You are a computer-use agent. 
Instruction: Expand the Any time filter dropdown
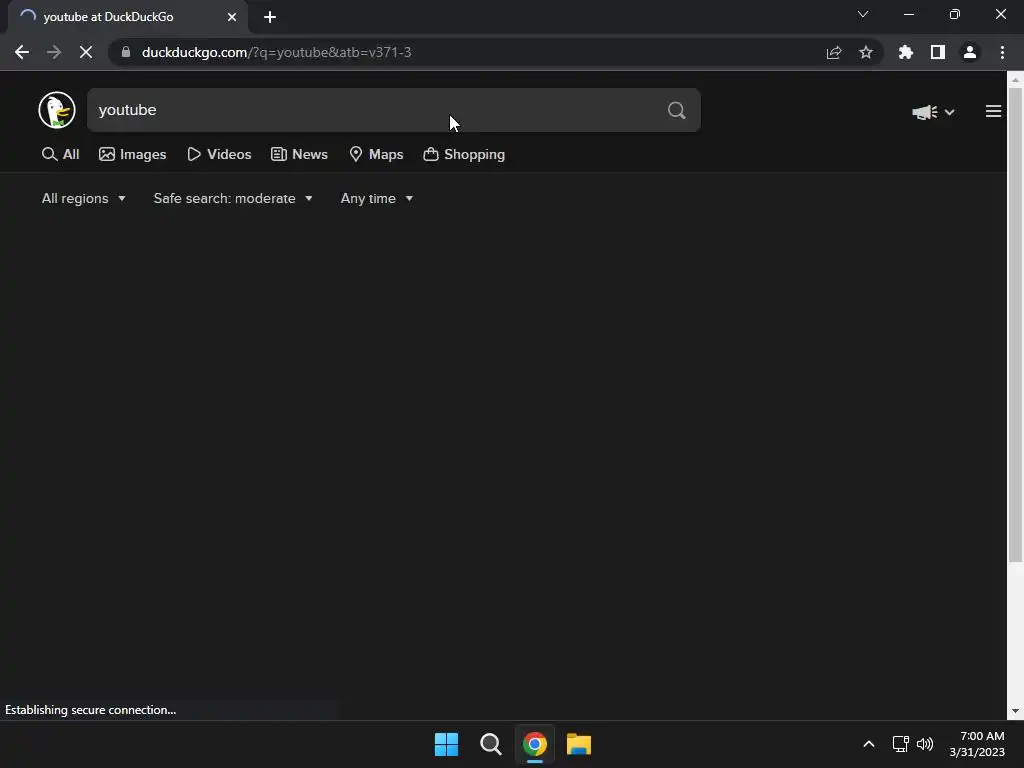coord(377,199)
